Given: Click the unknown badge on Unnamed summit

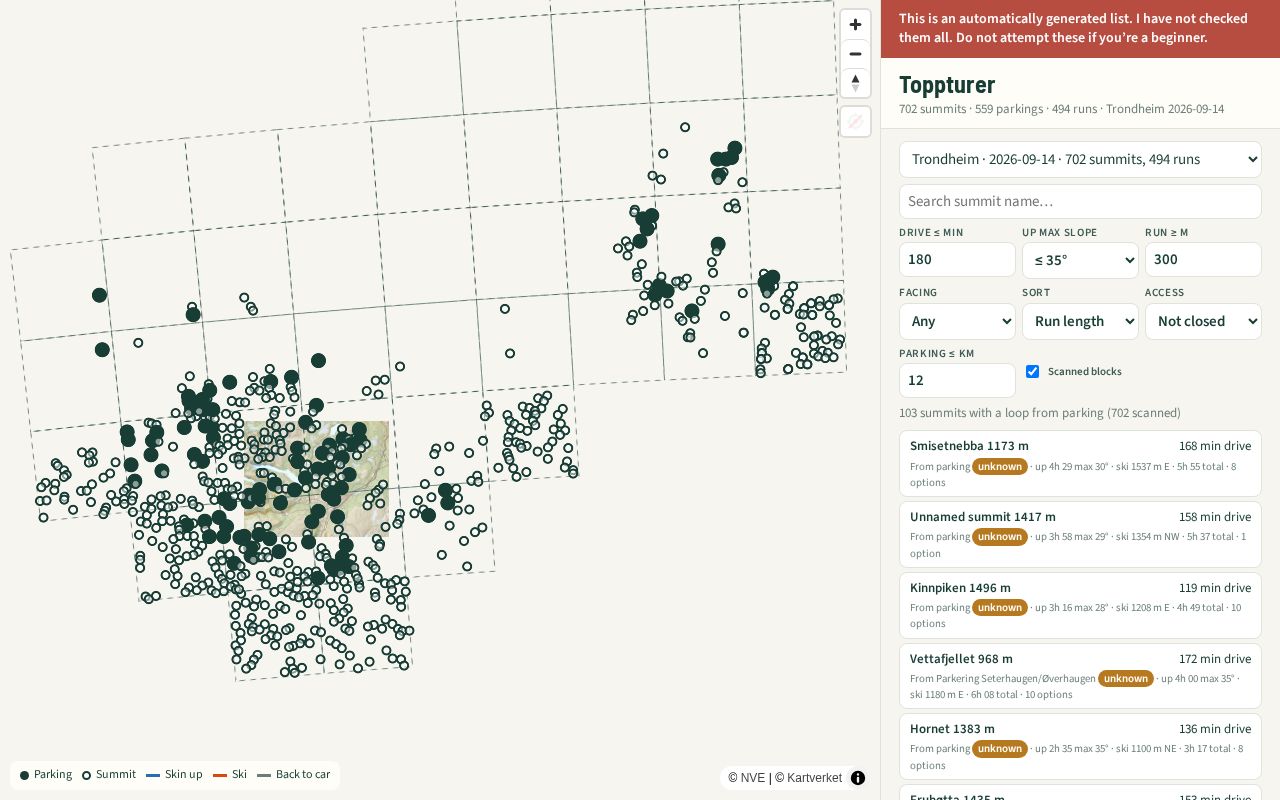Looking at the screenshot, I should [x=1000, y=537].
